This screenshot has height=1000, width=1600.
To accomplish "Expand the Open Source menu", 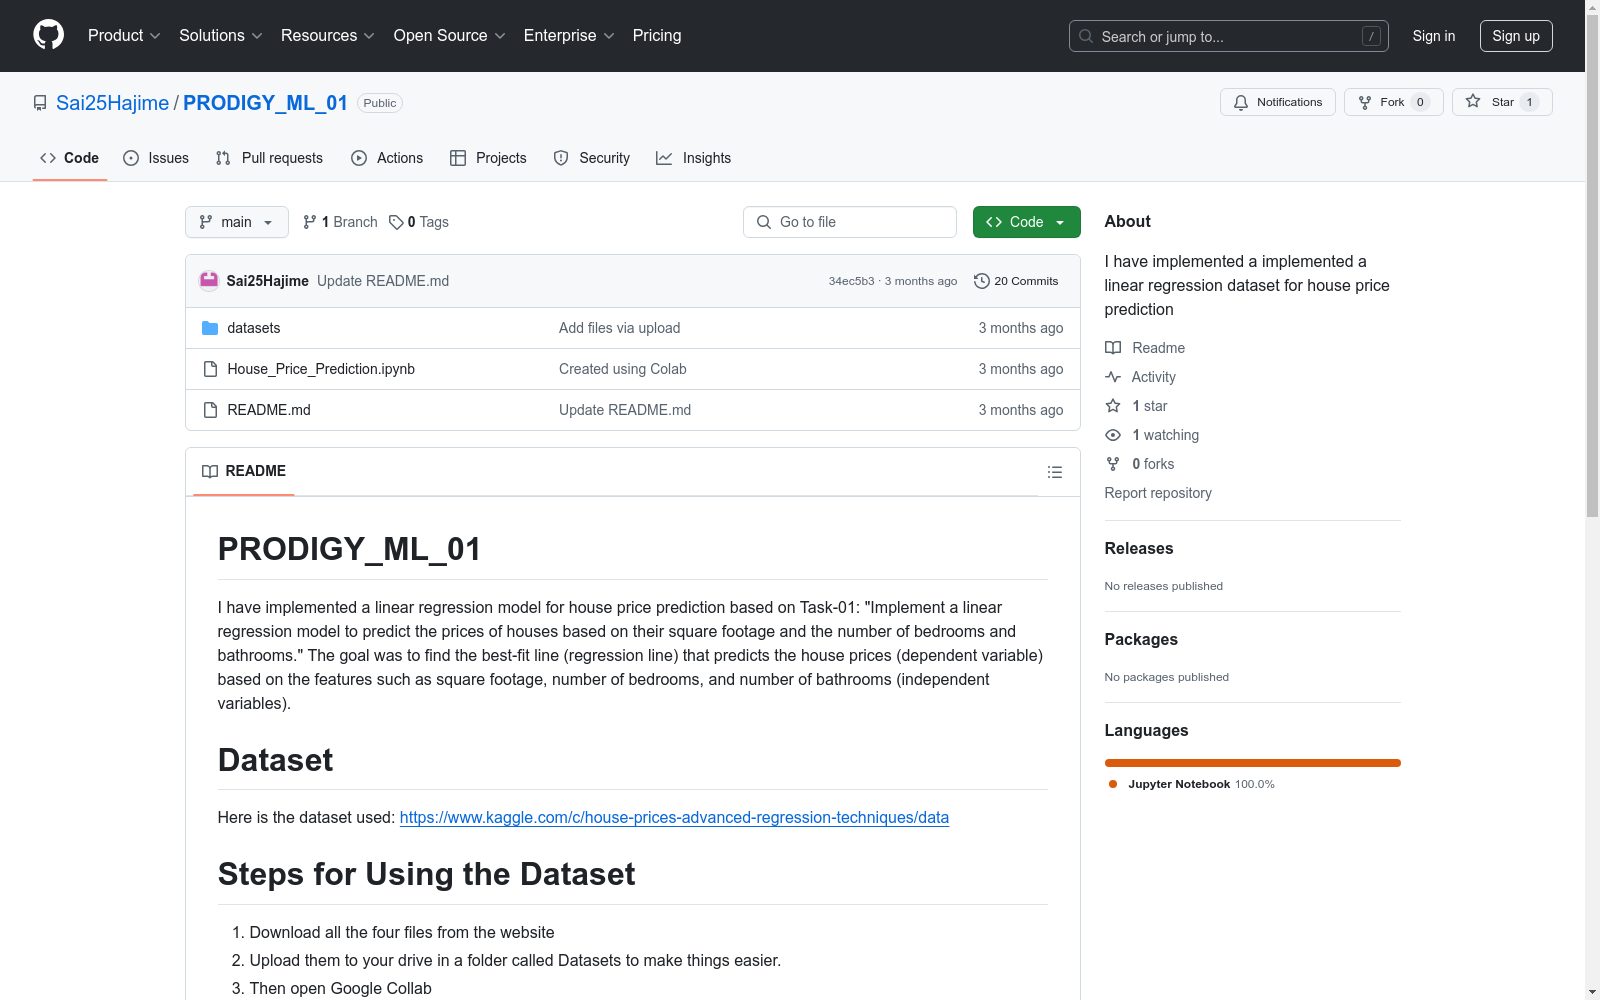I will coord(450,35).
